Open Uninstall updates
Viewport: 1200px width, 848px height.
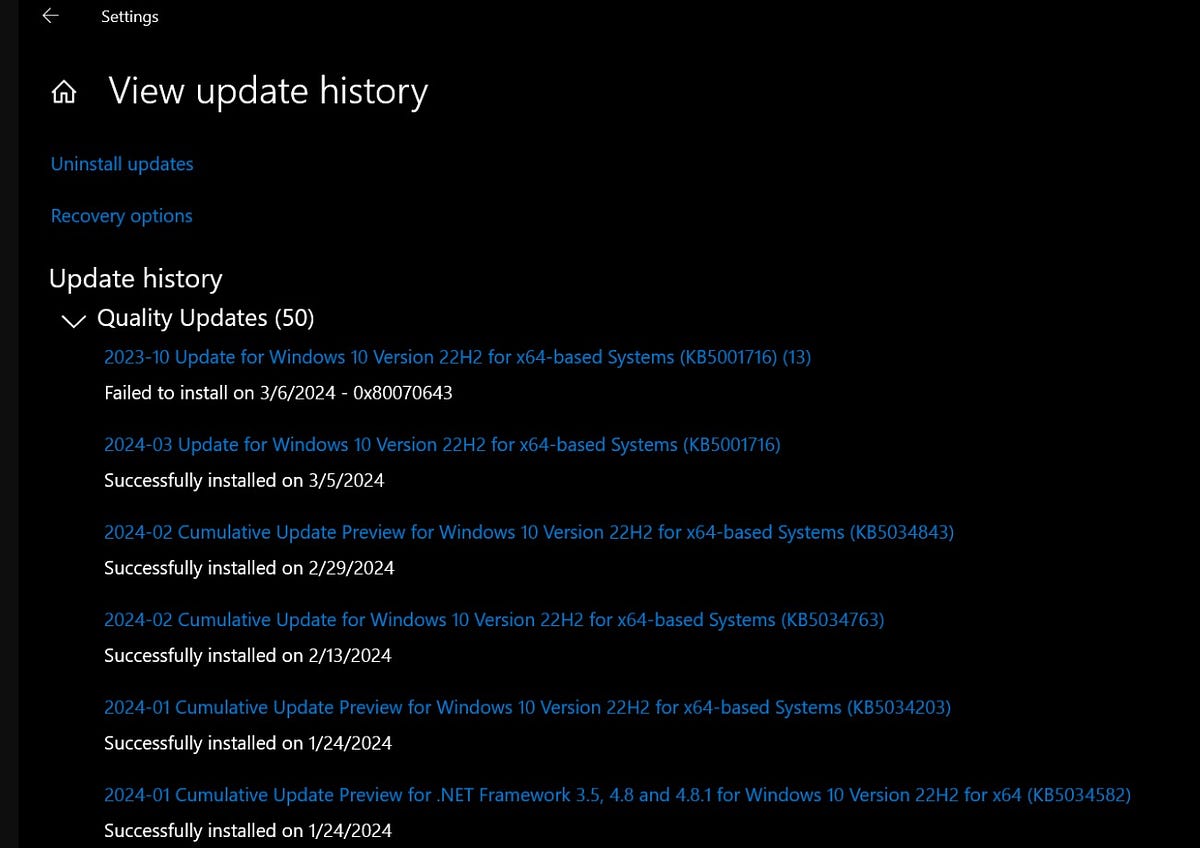[x=121, y=163]
